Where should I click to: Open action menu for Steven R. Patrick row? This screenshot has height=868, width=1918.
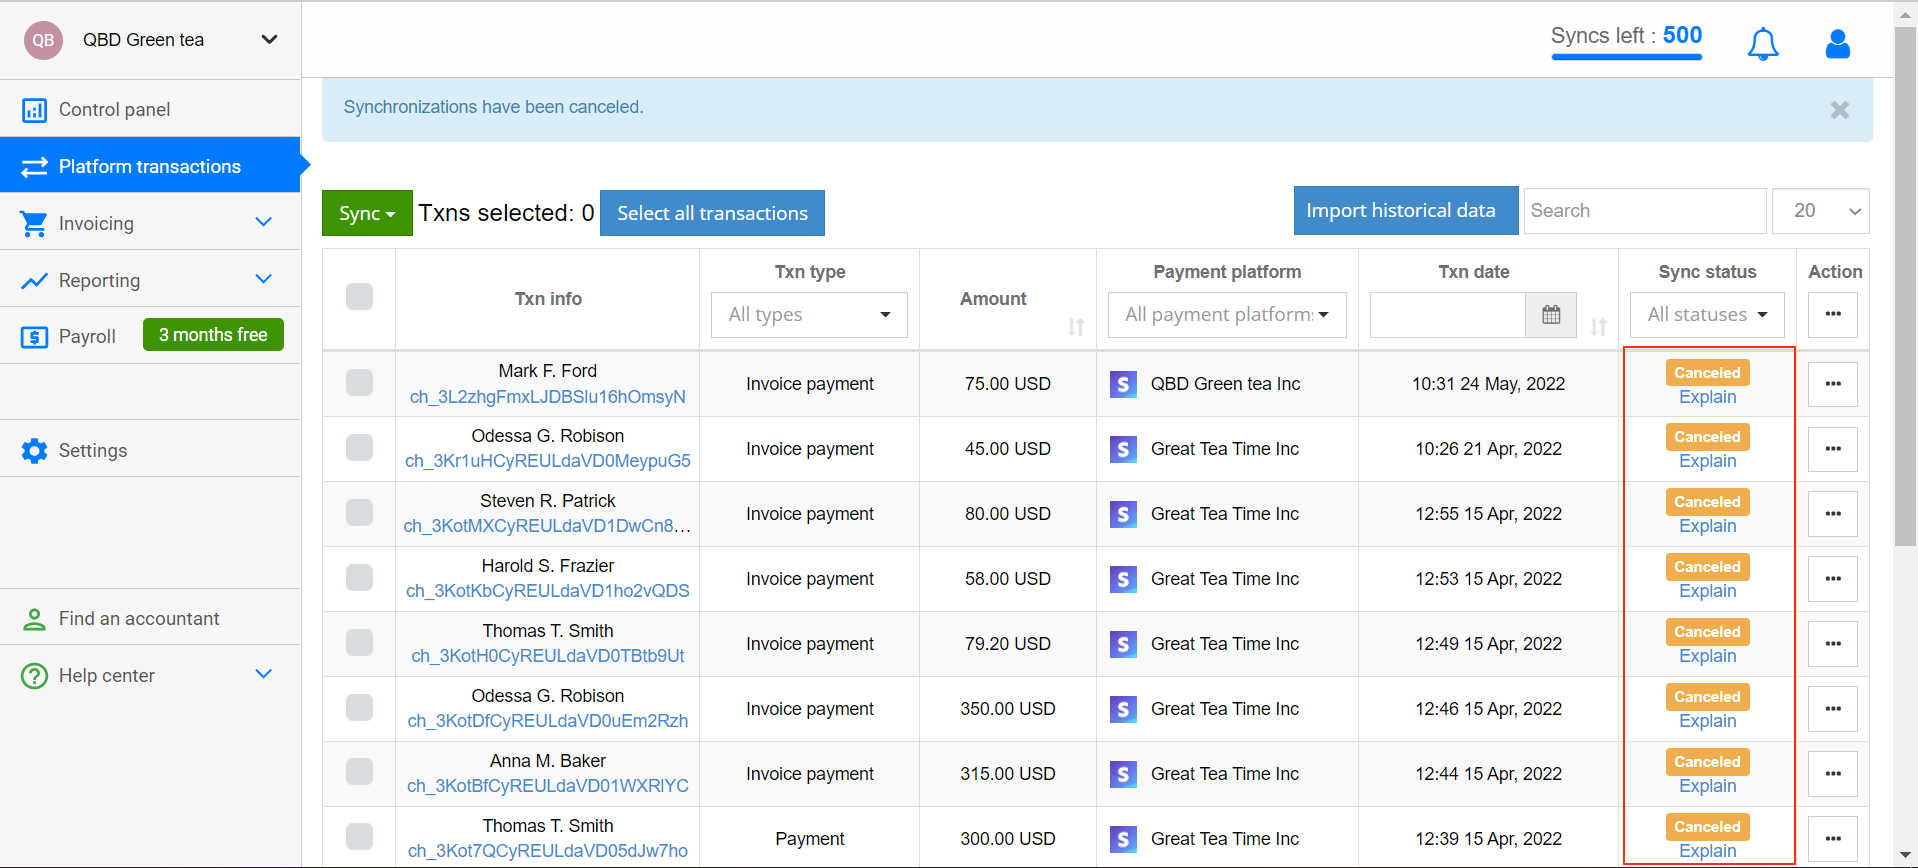point(1833,514)
